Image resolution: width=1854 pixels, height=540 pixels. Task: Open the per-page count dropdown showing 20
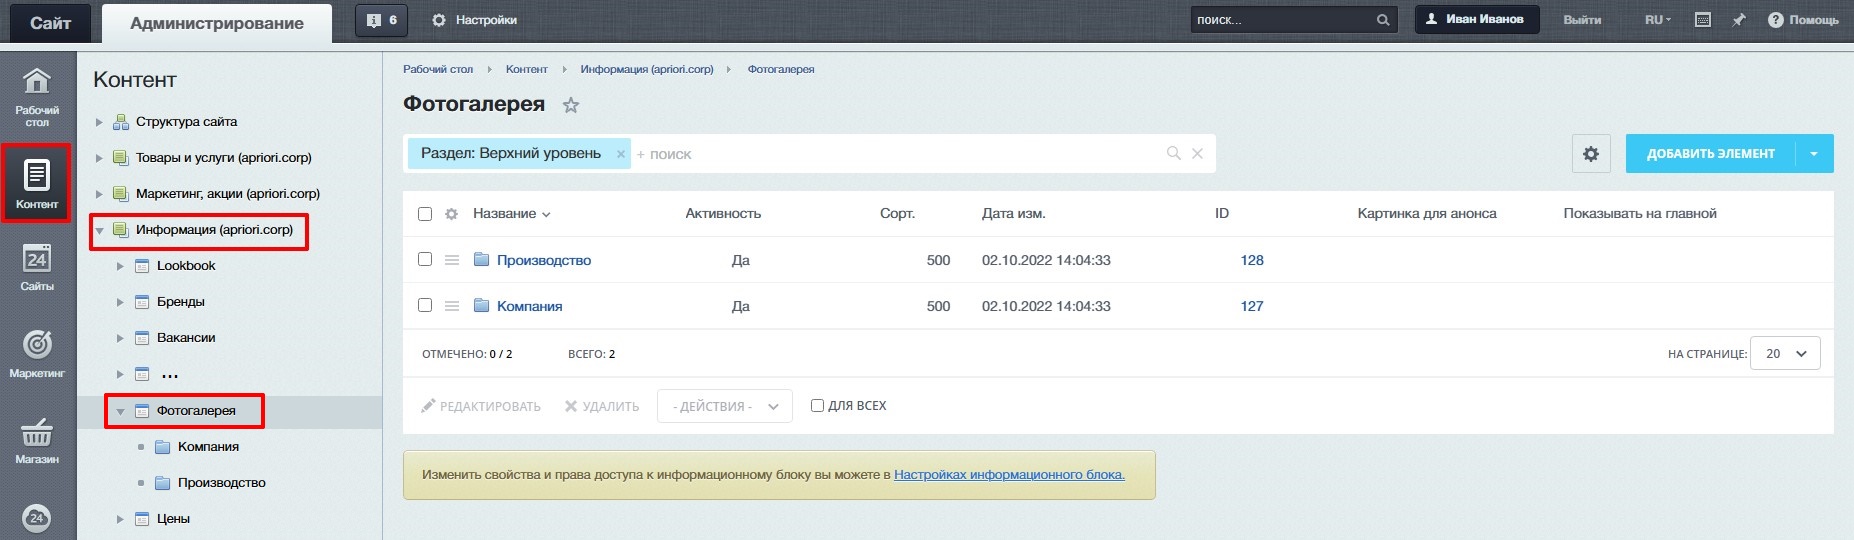click(x=1785, y=354)
